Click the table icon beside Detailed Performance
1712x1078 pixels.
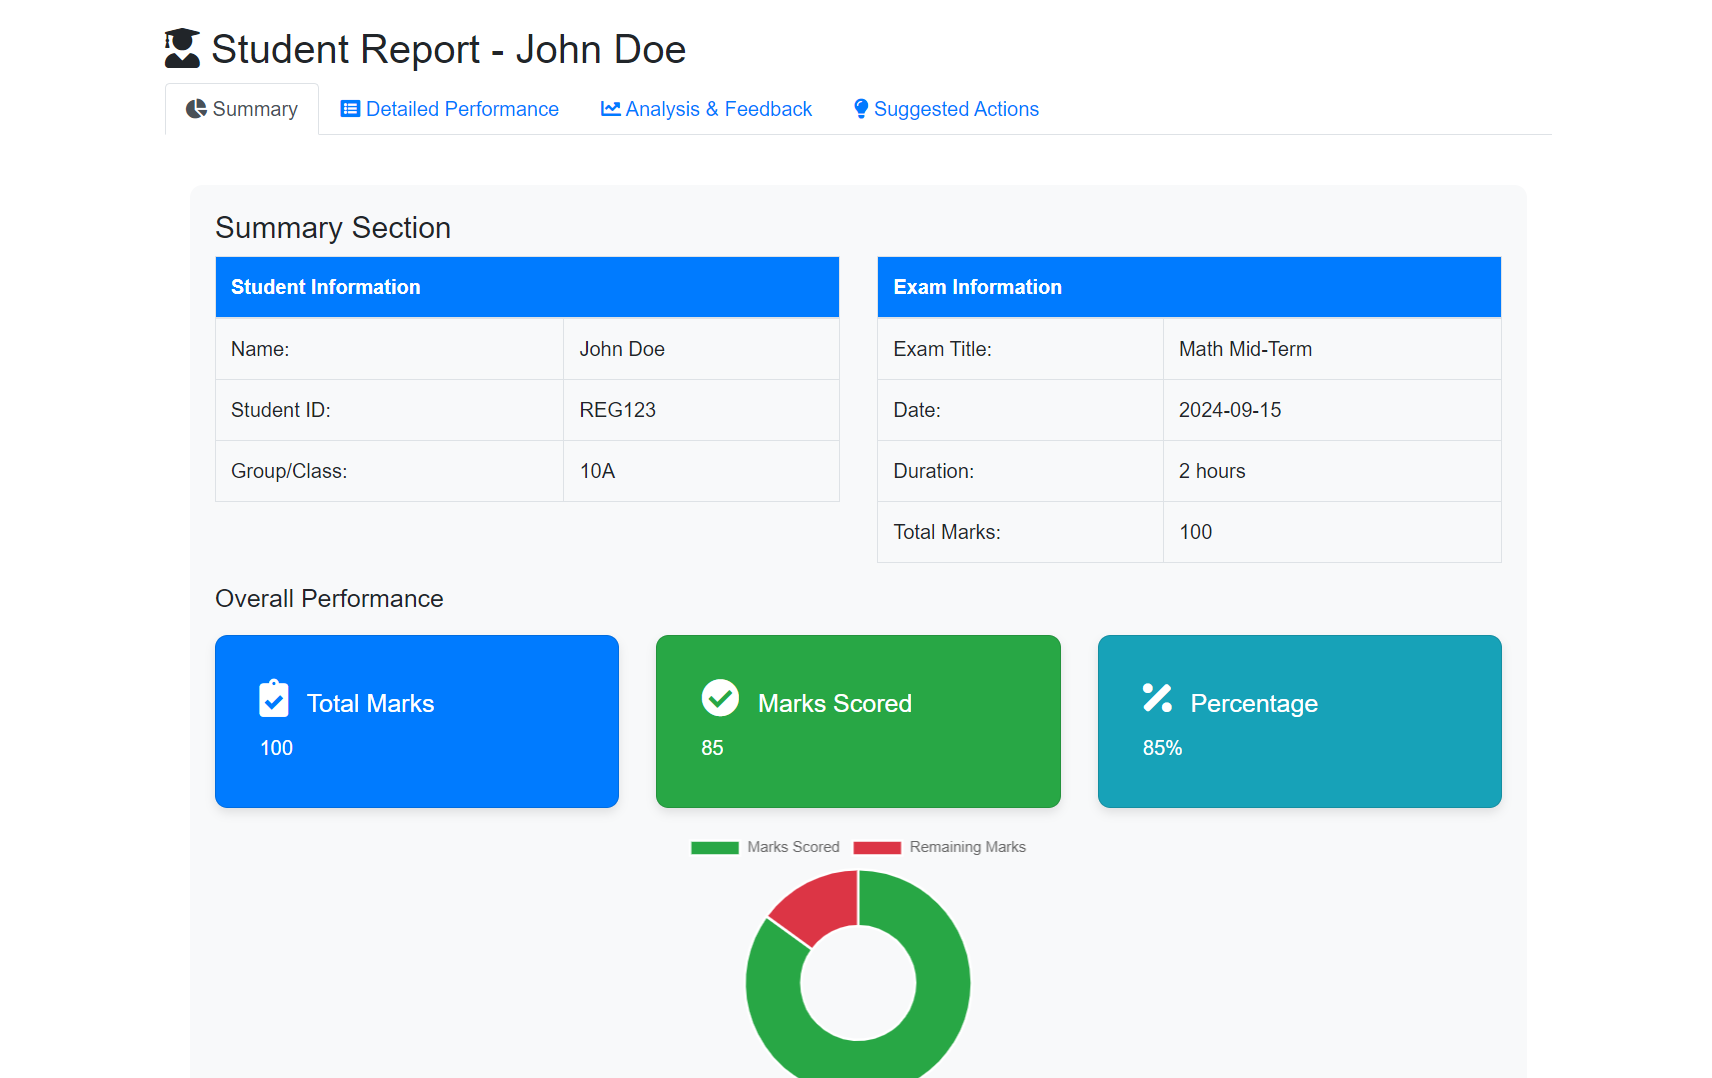click(x=349, y=108)
